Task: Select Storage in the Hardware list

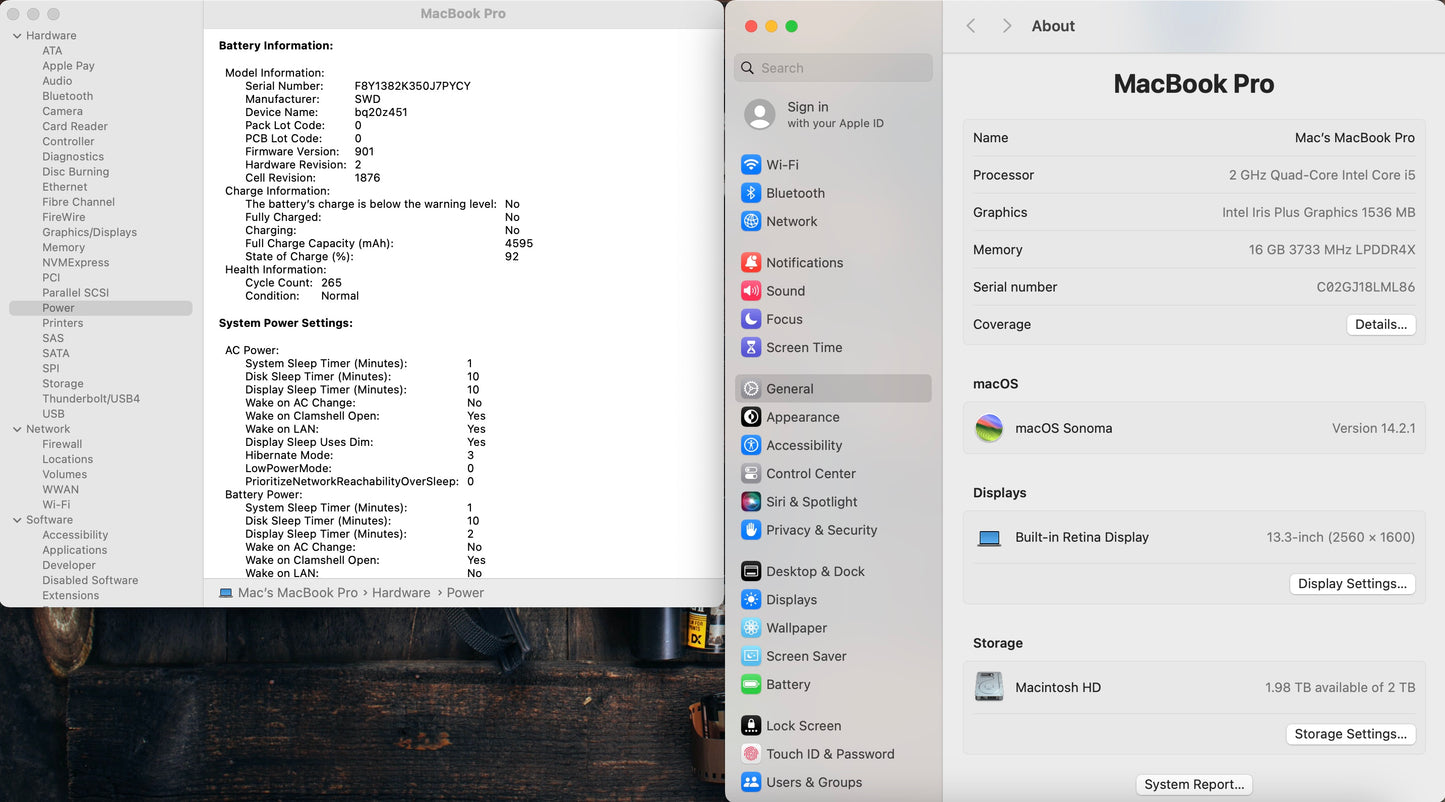Action: click(x=63, y=384)
